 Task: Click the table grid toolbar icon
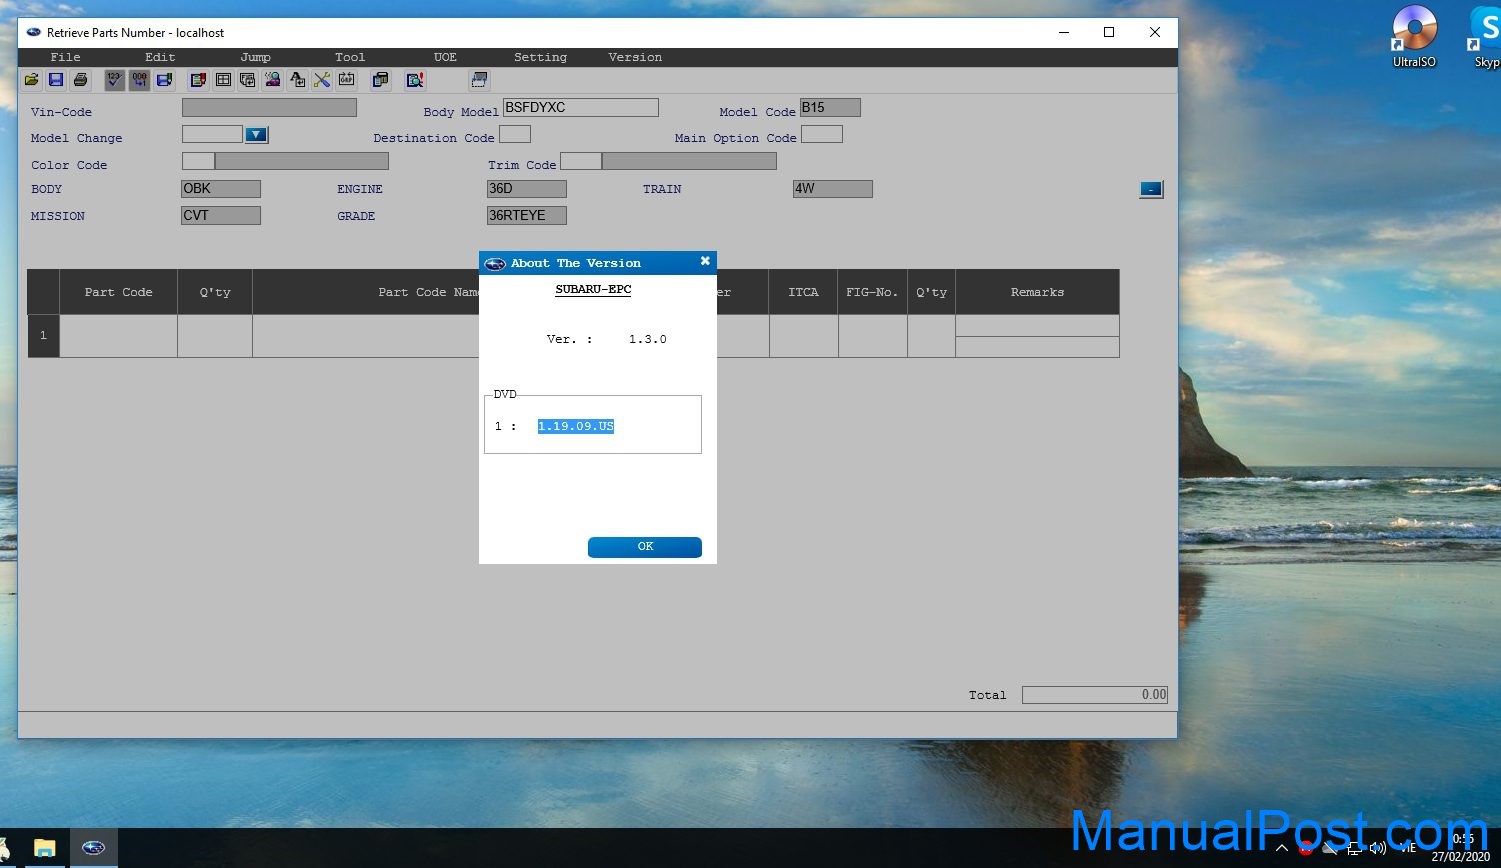(223, 80)
